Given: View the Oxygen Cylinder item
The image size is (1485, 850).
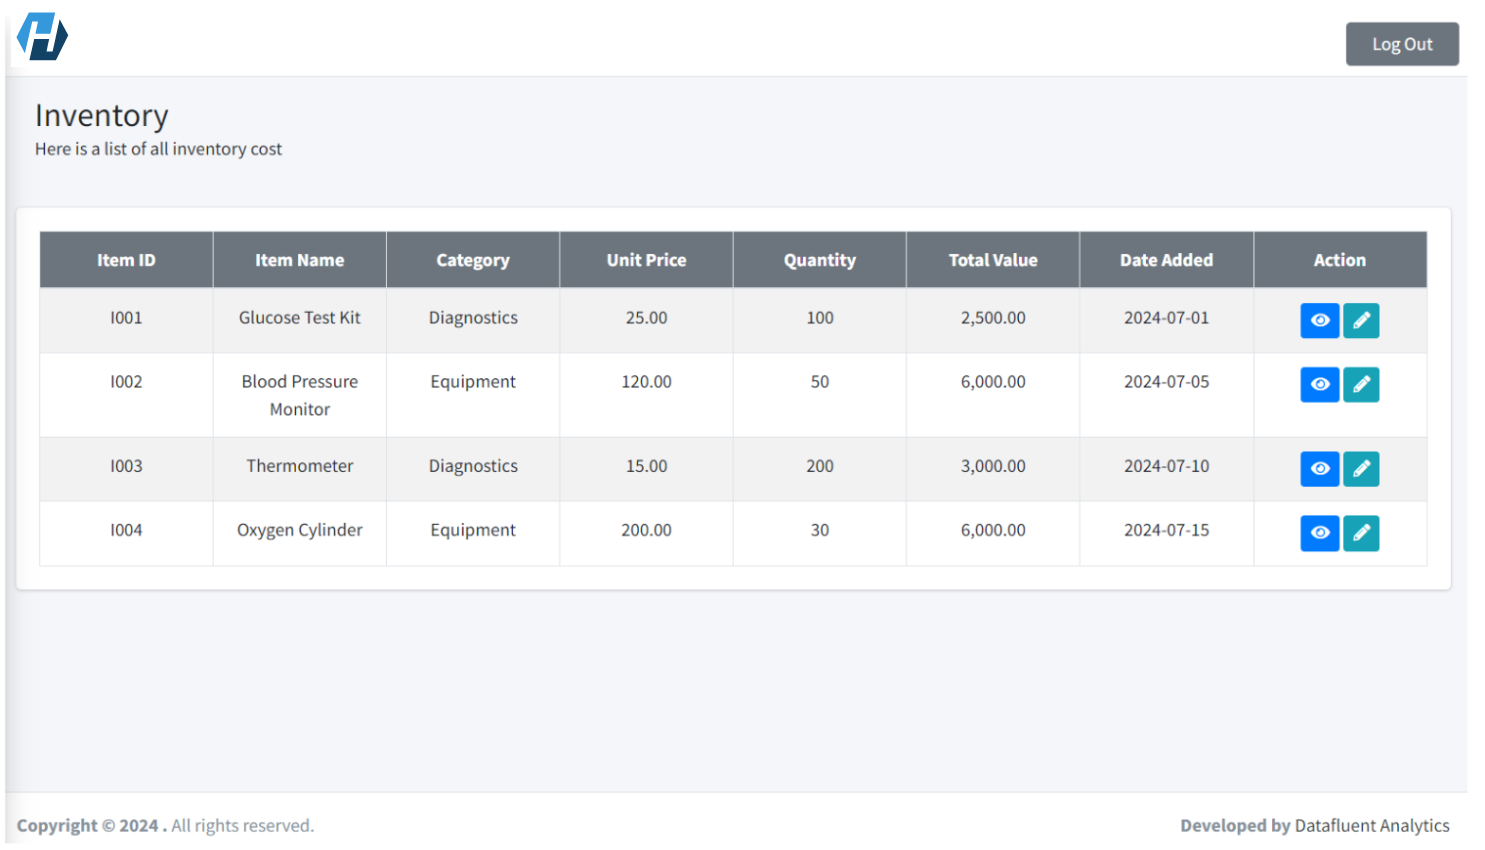Looking at the screenshot, I should coord(1319,532).
